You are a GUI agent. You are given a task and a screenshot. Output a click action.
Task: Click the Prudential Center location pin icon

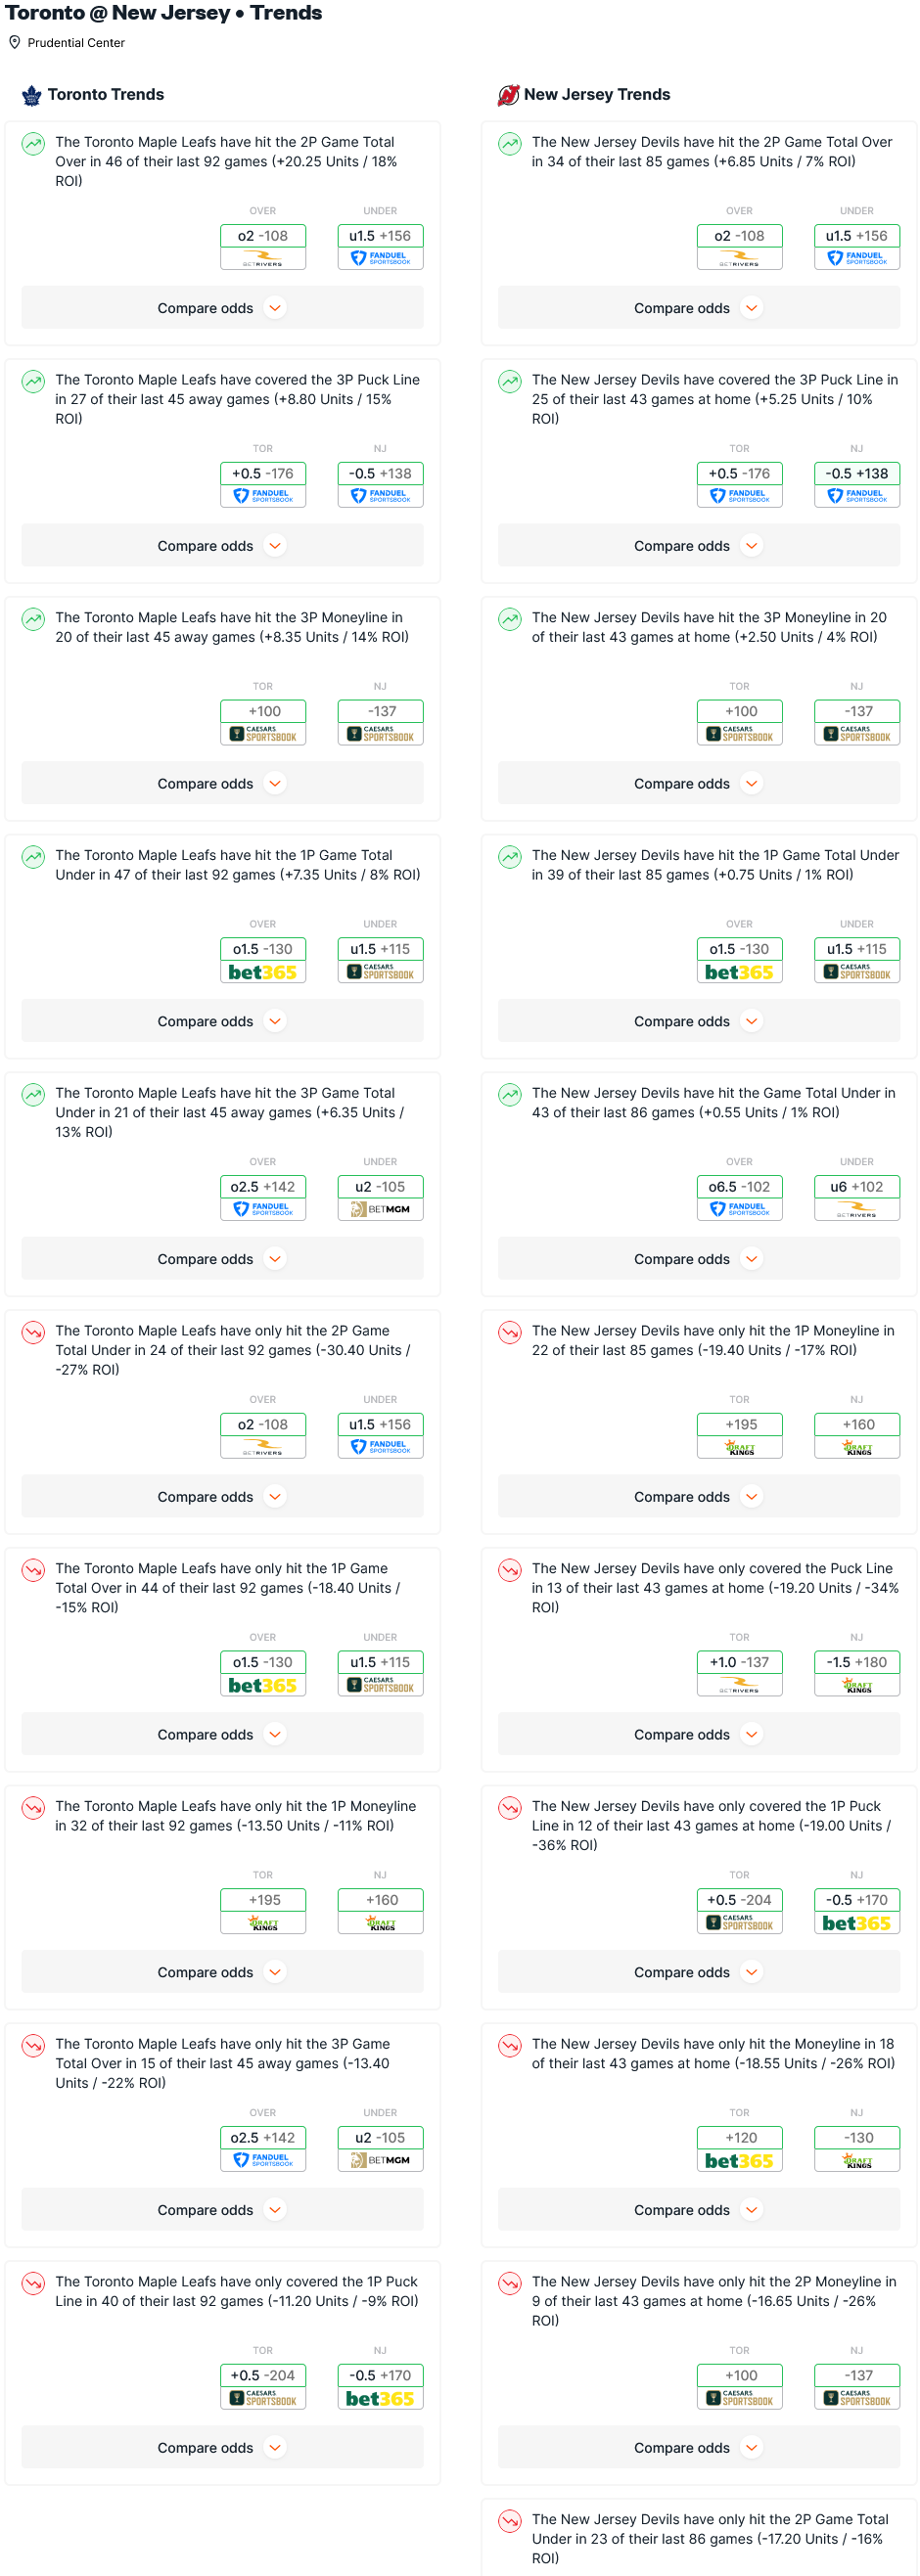pyautogui.click(x=15, y=43)
